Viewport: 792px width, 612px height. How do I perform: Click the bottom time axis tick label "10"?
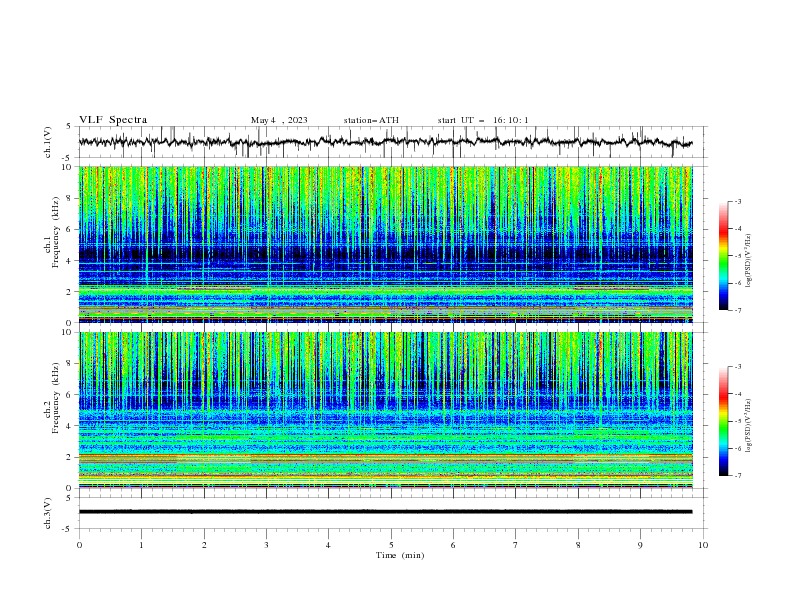(703, 545)
